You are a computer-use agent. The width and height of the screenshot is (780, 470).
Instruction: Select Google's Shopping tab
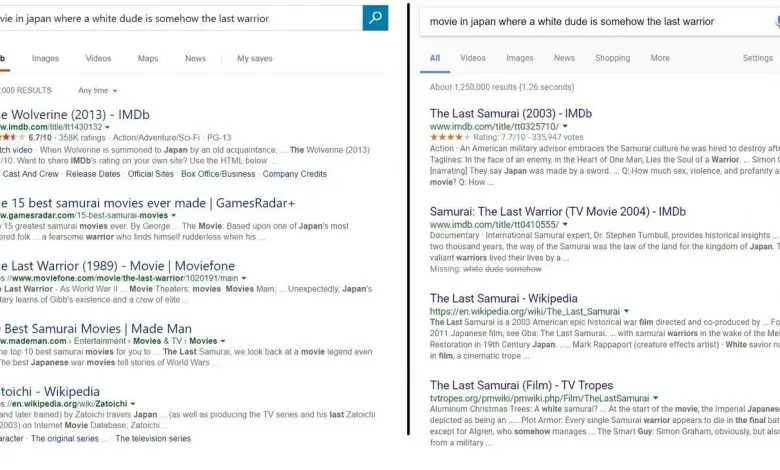(x=612, y=58)
